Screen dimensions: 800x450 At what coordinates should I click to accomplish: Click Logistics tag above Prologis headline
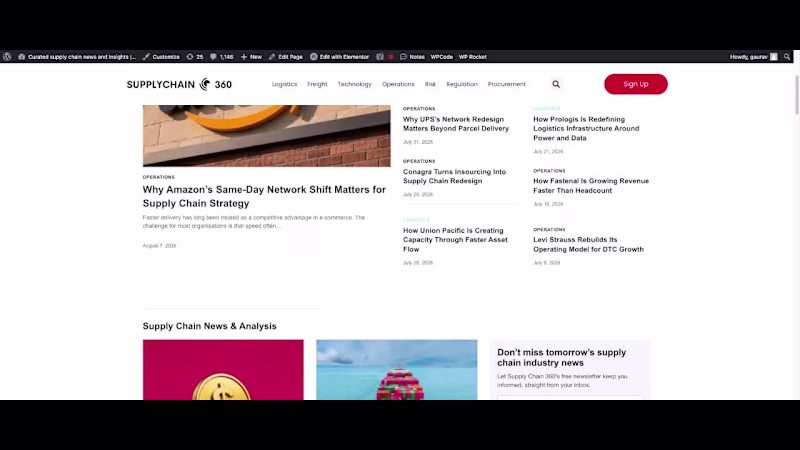[546, 109]
